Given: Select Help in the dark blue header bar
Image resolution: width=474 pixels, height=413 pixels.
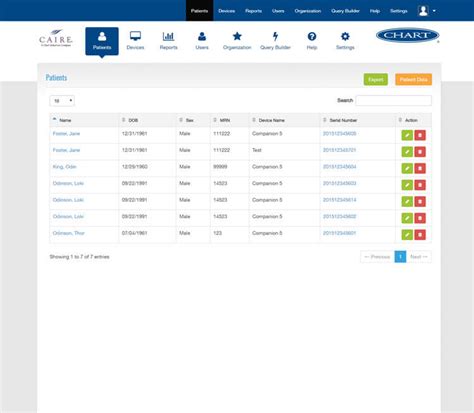Looking at the screenshot, I should point(375,11).
